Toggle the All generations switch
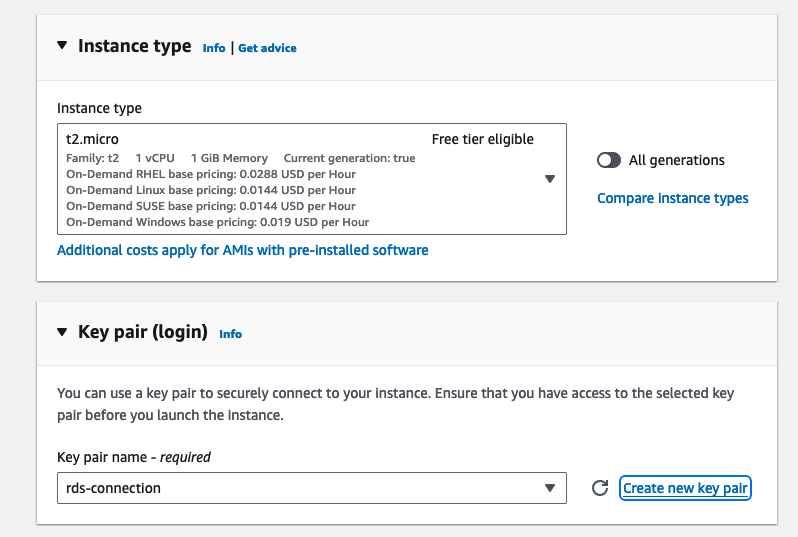 (608, 160)
